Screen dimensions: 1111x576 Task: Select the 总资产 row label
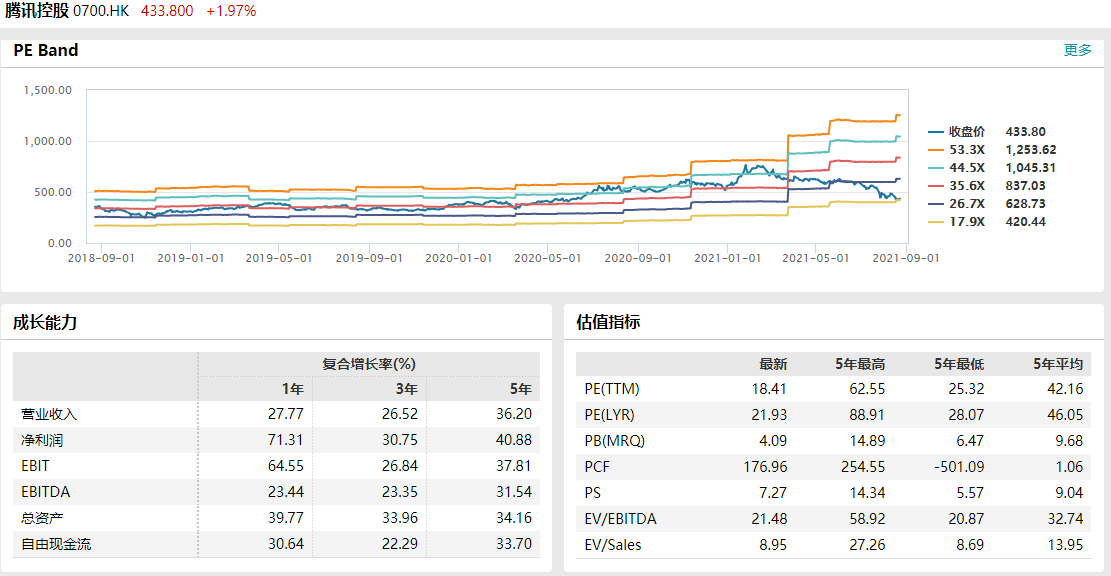point(42,519)
